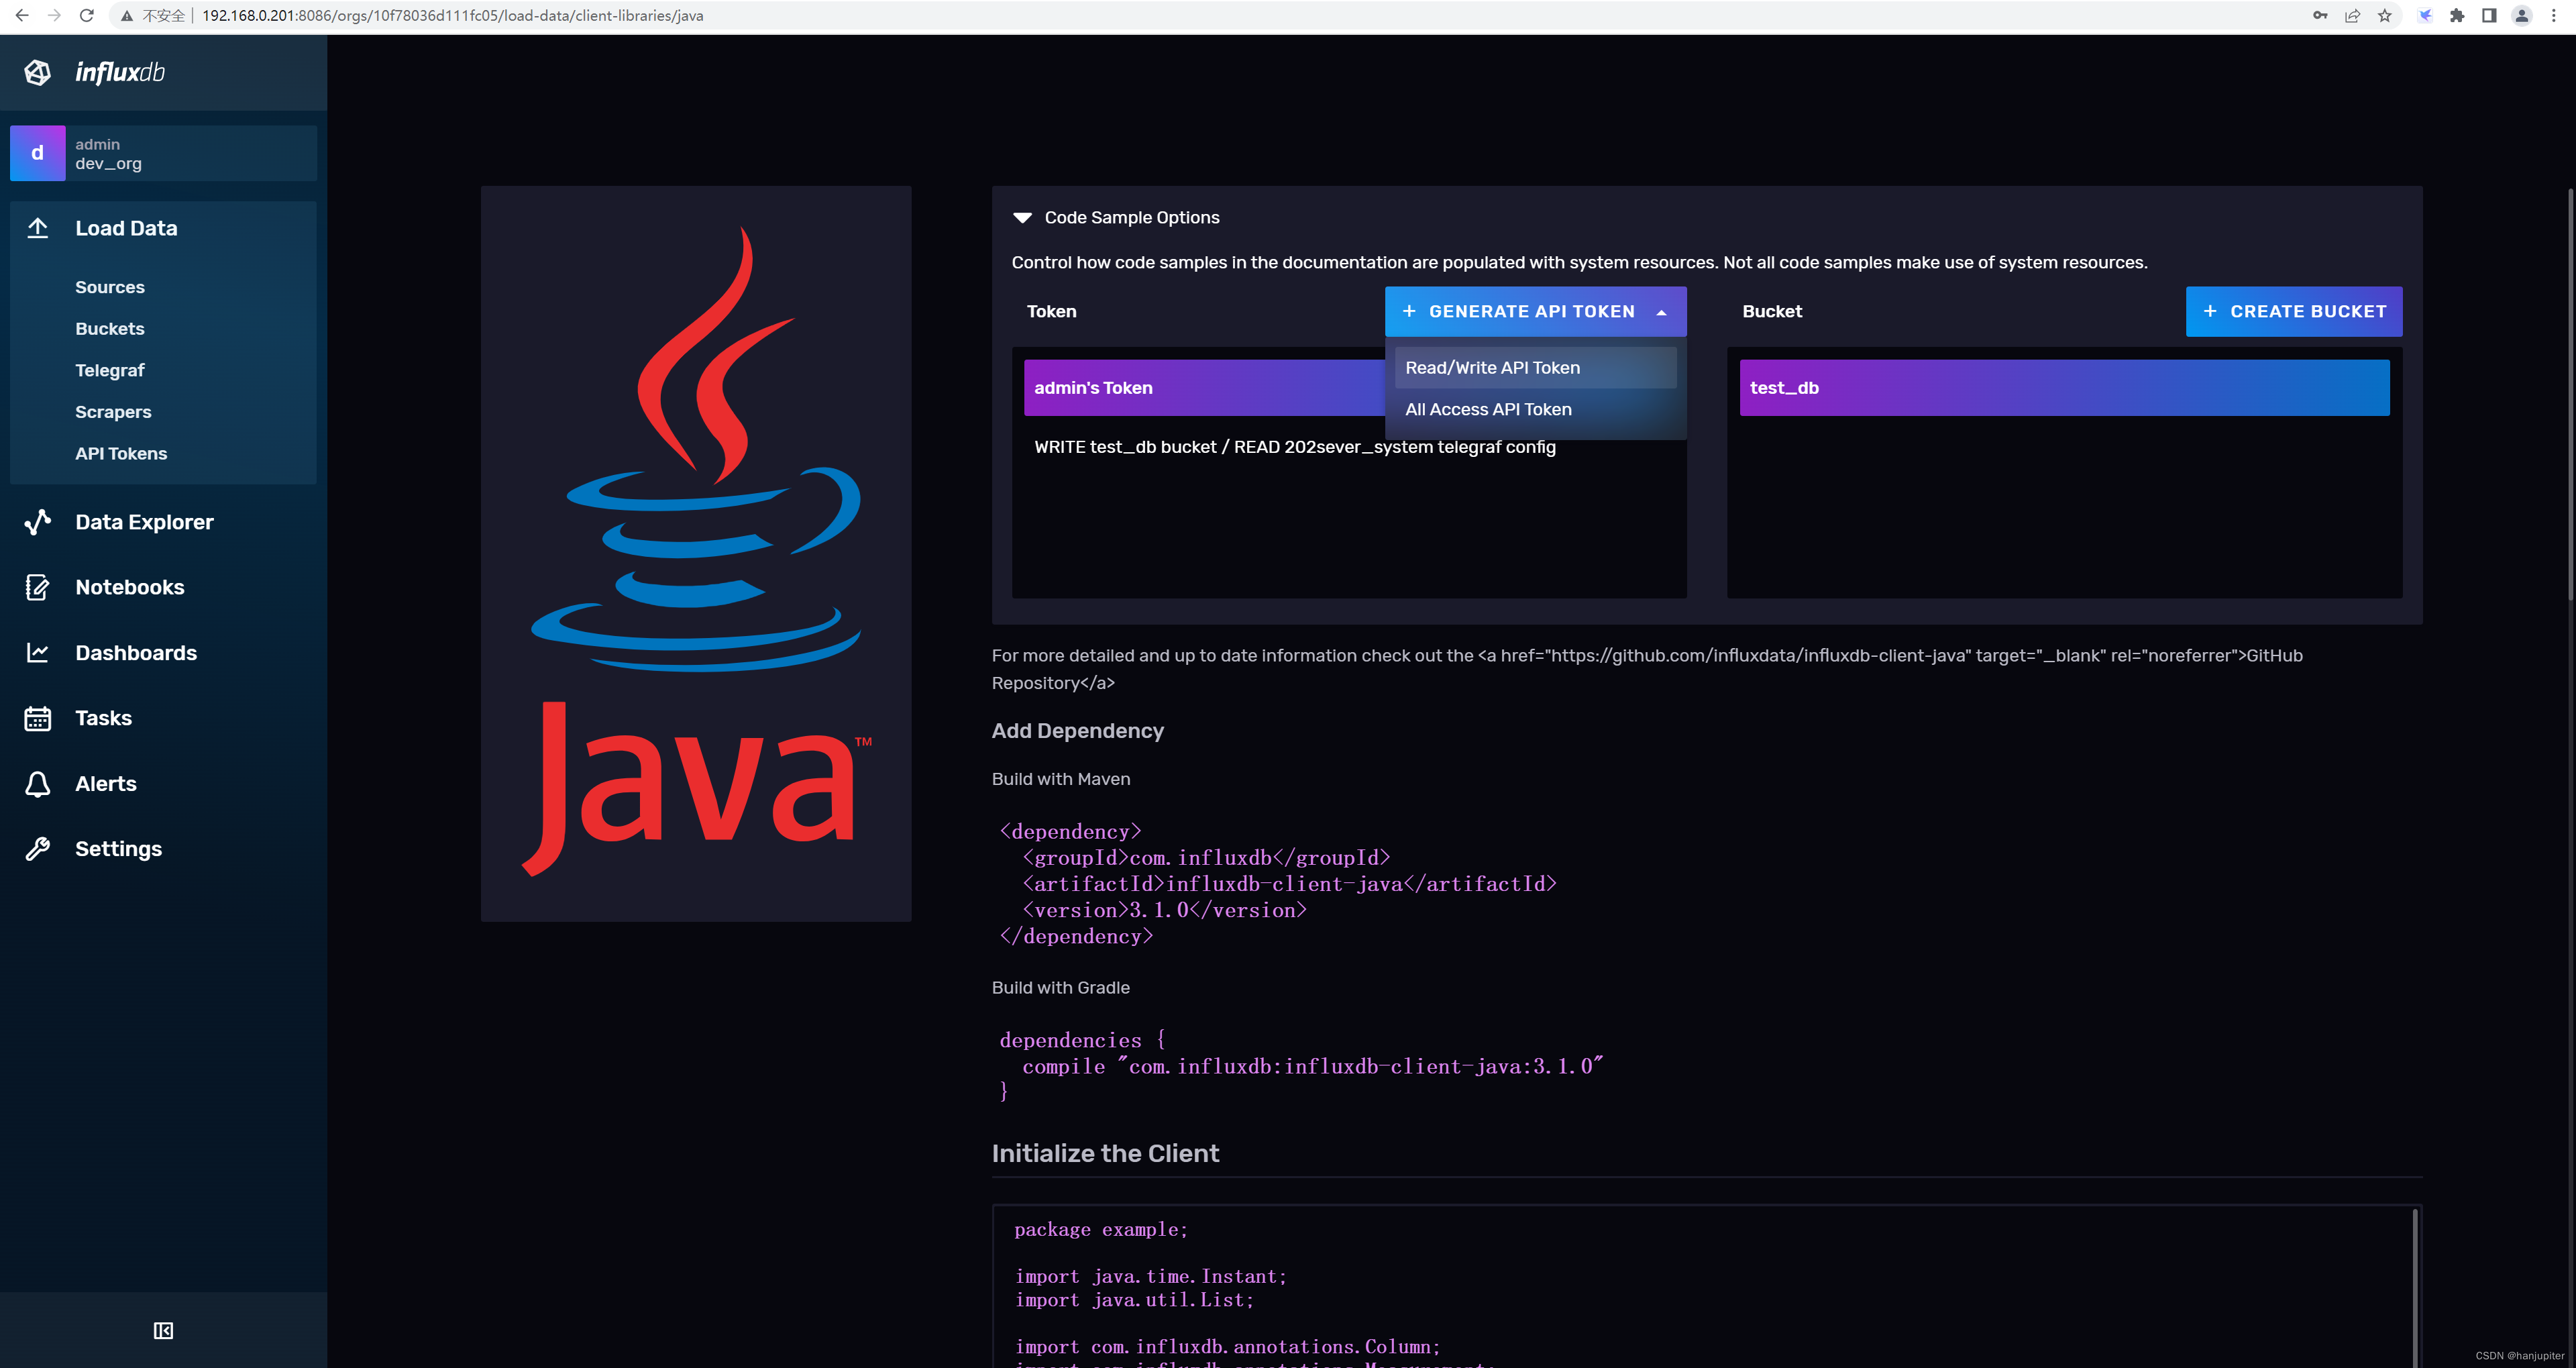Click the WRITE test_db bucket token description

pyautogui.click(x=1295, y=447)
